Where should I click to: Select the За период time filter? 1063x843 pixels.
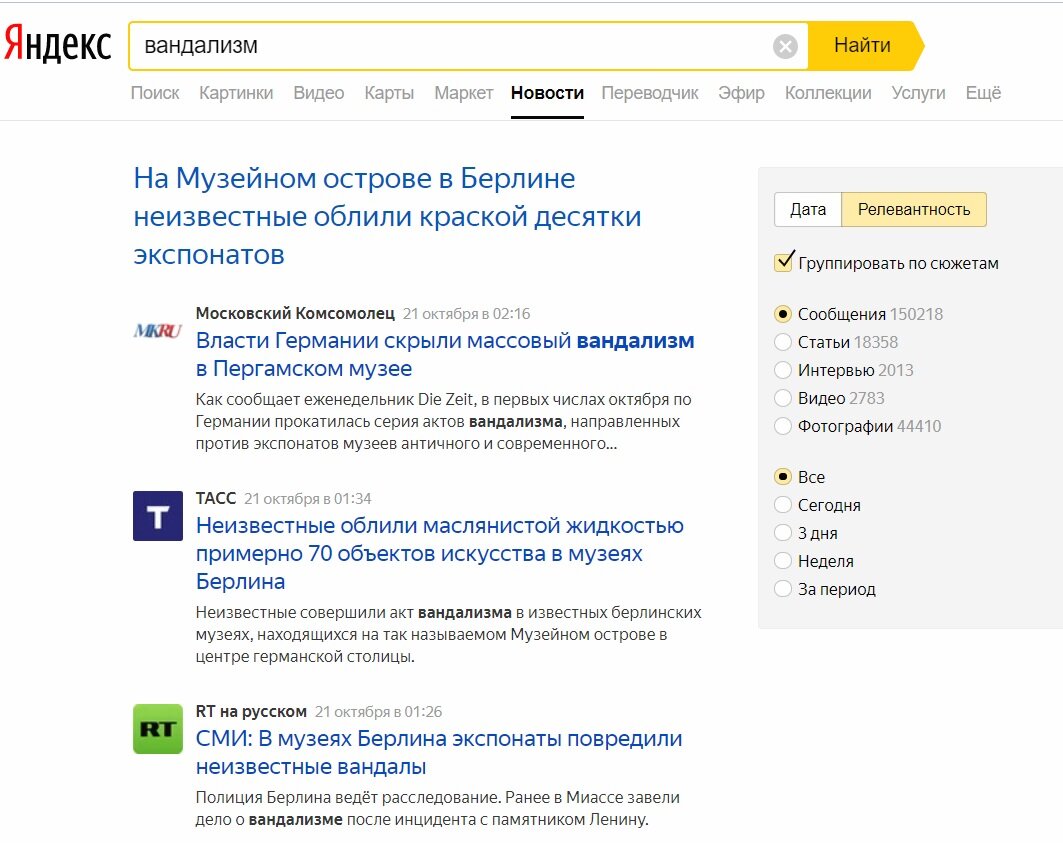tap(783, 589)
